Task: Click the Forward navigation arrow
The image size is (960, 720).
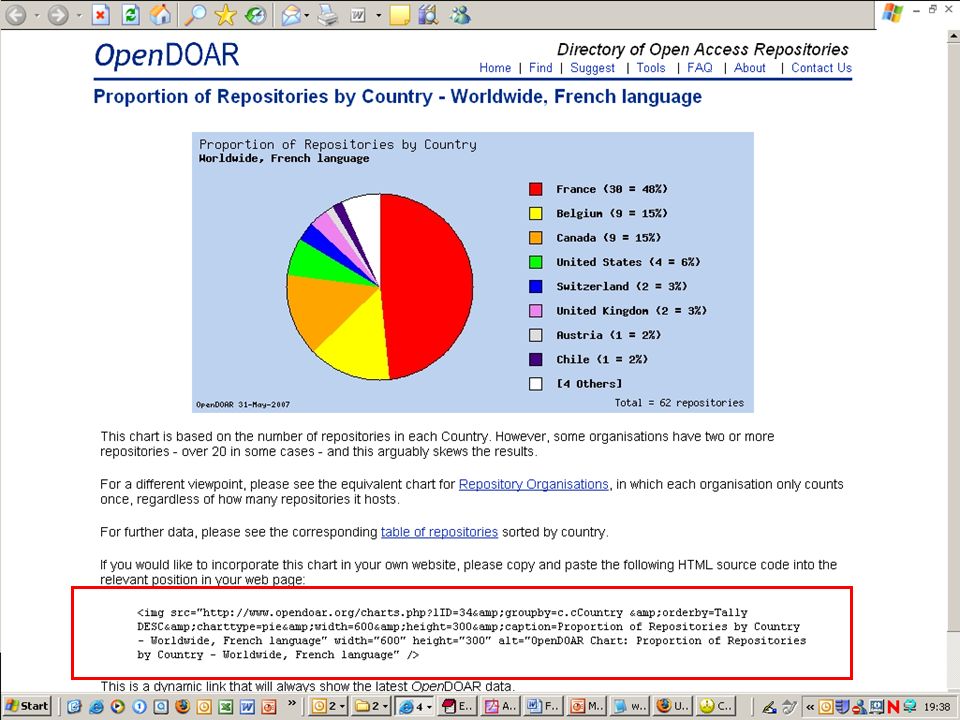Action: [x=58, y=15]
